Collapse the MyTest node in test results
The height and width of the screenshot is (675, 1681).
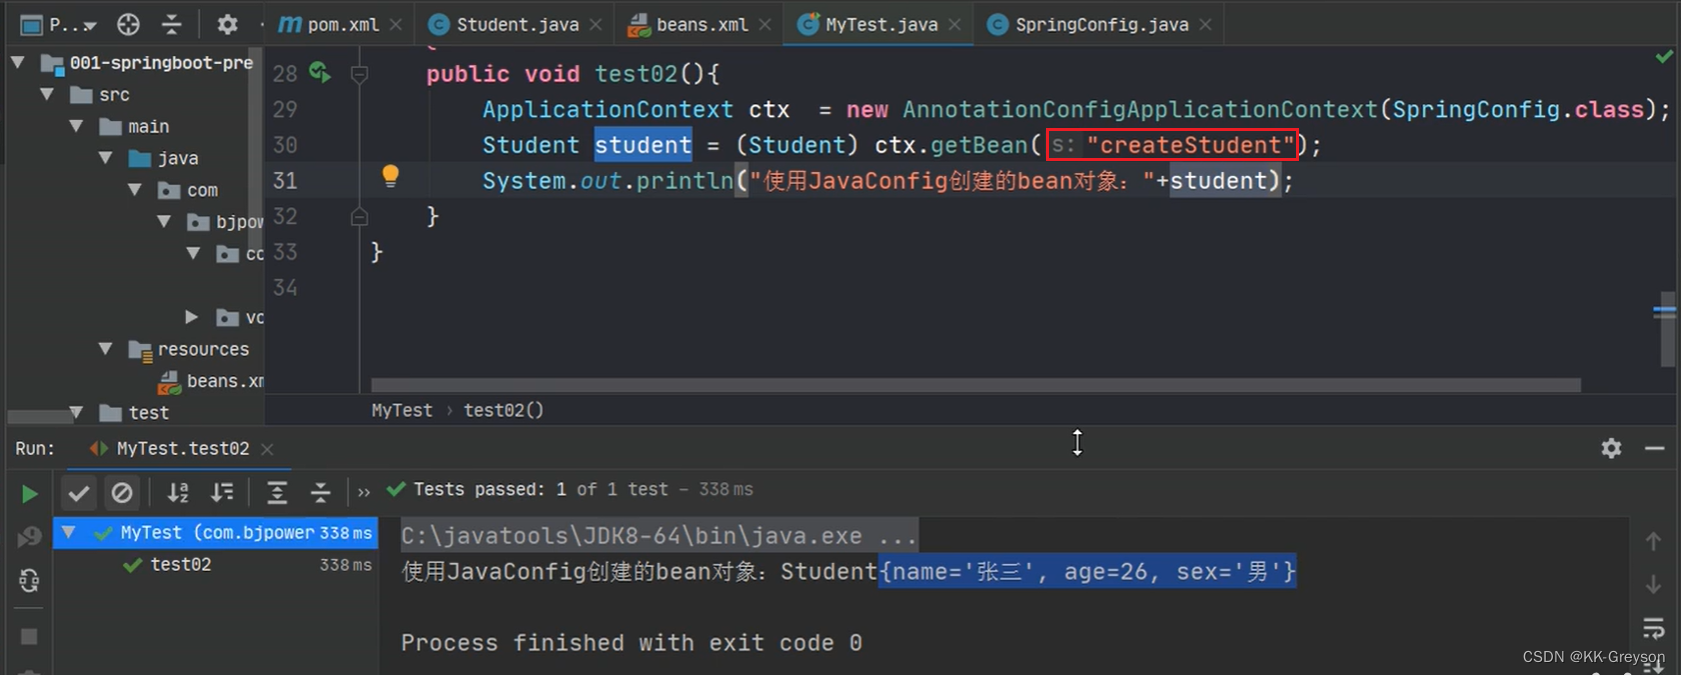(68, 533)
